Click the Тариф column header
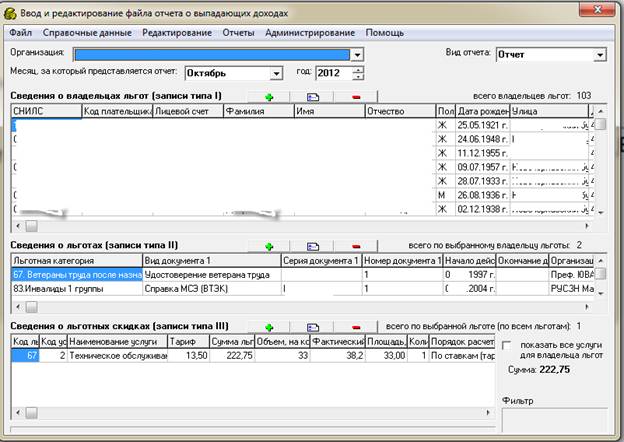624x442 pixels. [189, 342]
